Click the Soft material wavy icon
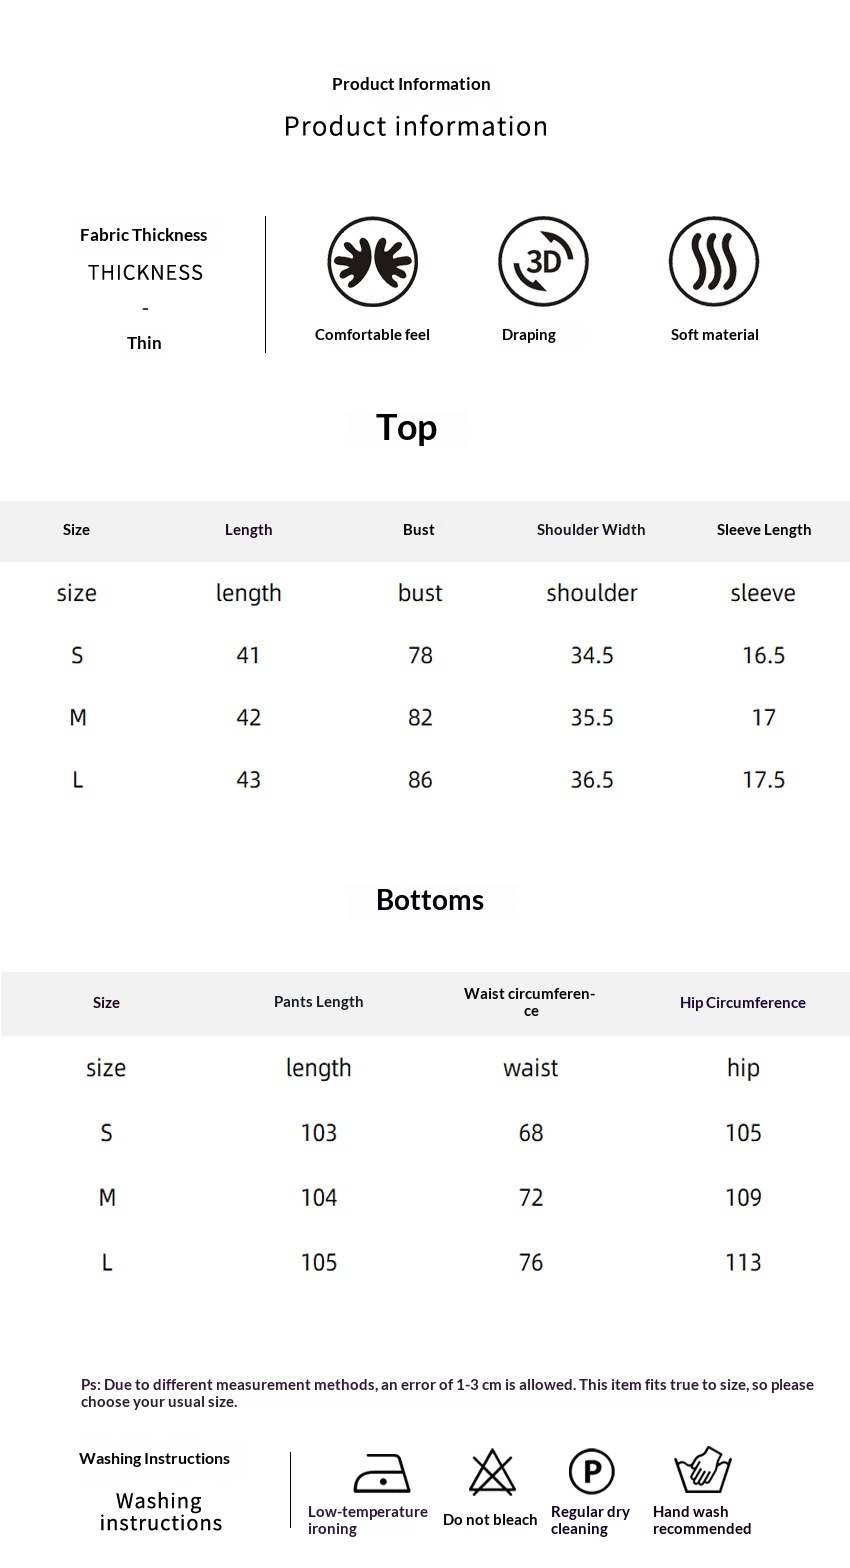This screenshot has height=1568, width=850. click(714, 262)
